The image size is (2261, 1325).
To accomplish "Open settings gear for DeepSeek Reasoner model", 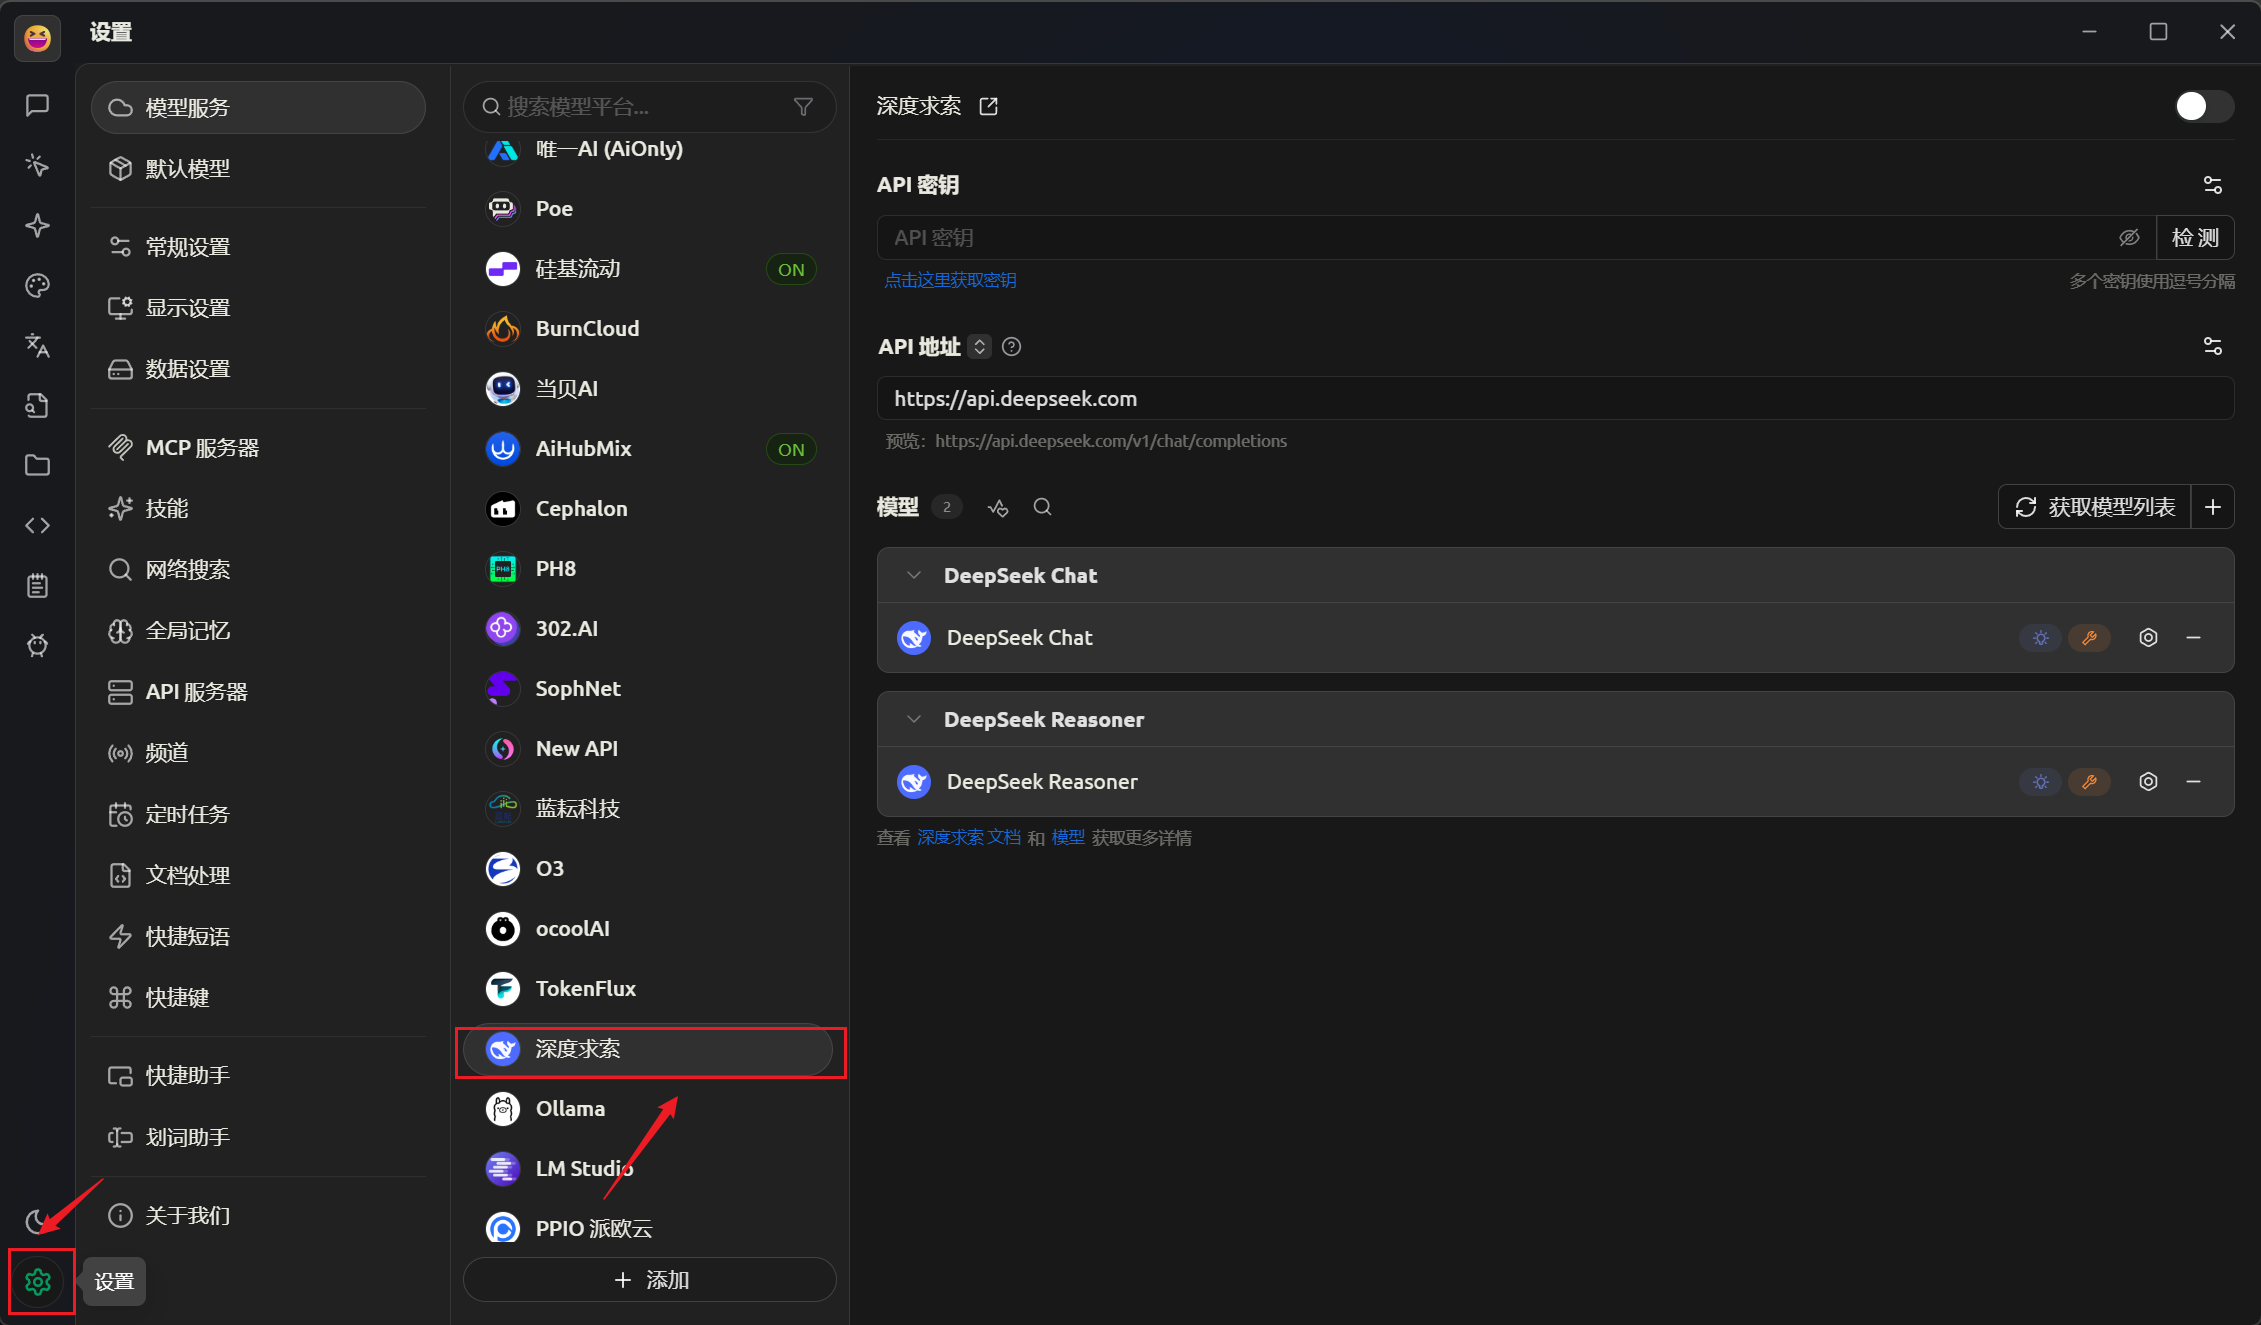I will pos(2148,782).
